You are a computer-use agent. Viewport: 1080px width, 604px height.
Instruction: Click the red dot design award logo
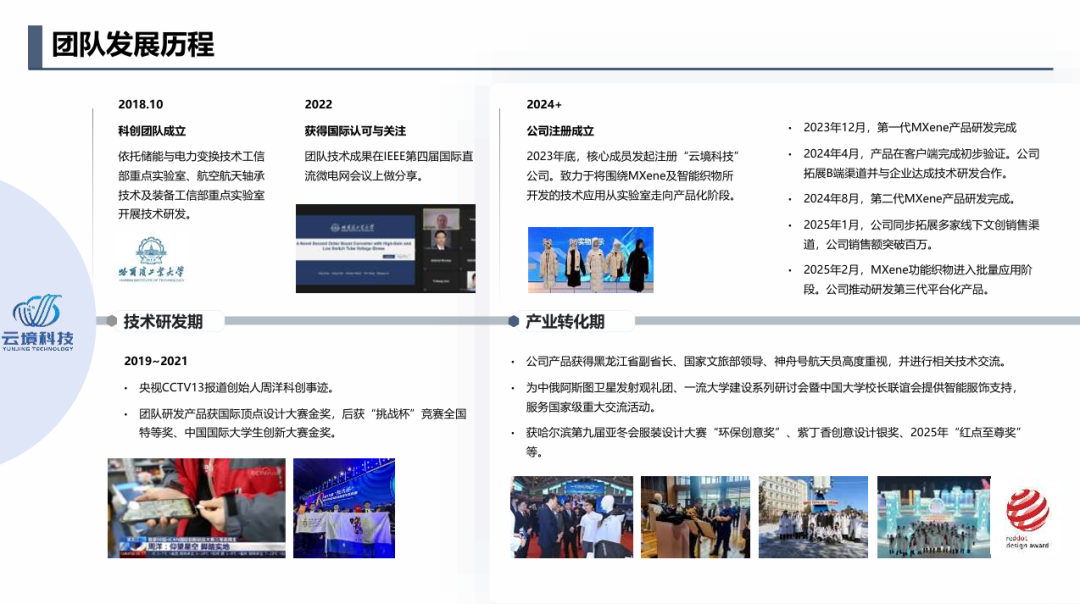1027,518
